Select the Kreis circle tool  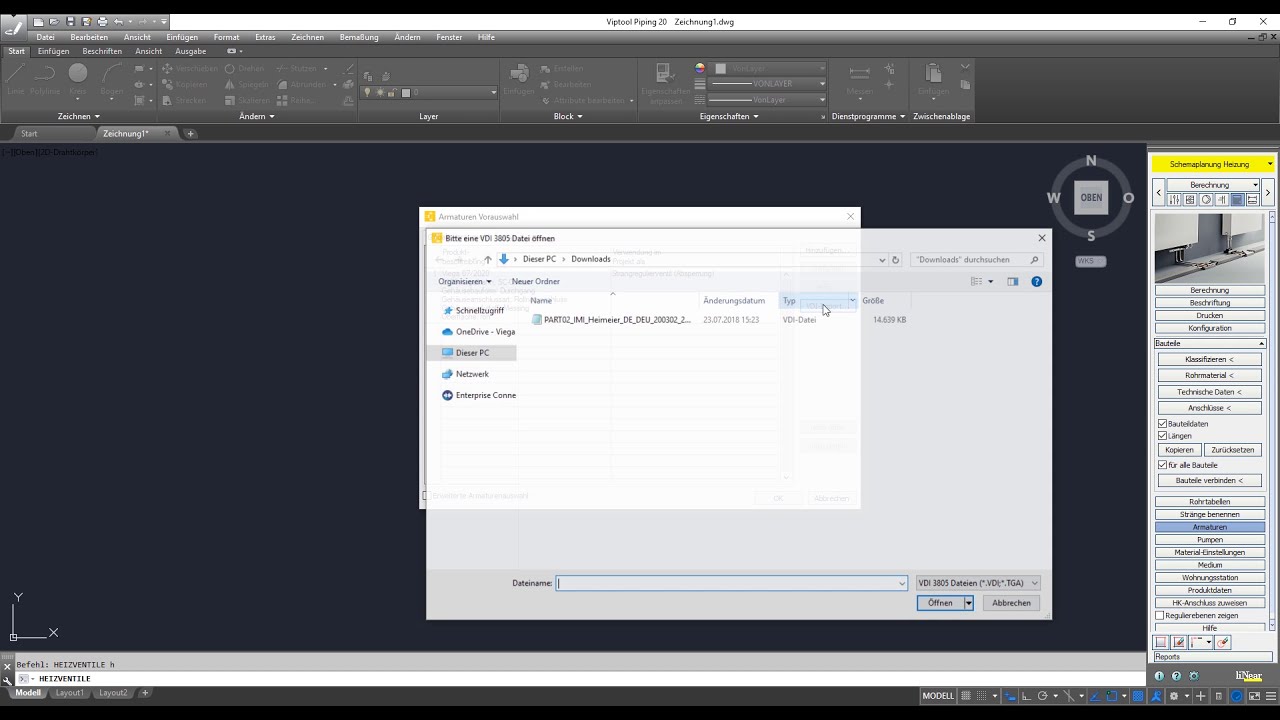[x=78, y=79]
